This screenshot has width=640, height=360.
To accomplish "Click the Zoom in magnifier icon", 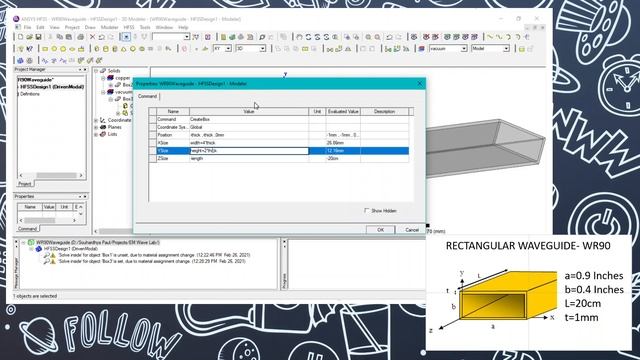I will click(x=369, y=37).
